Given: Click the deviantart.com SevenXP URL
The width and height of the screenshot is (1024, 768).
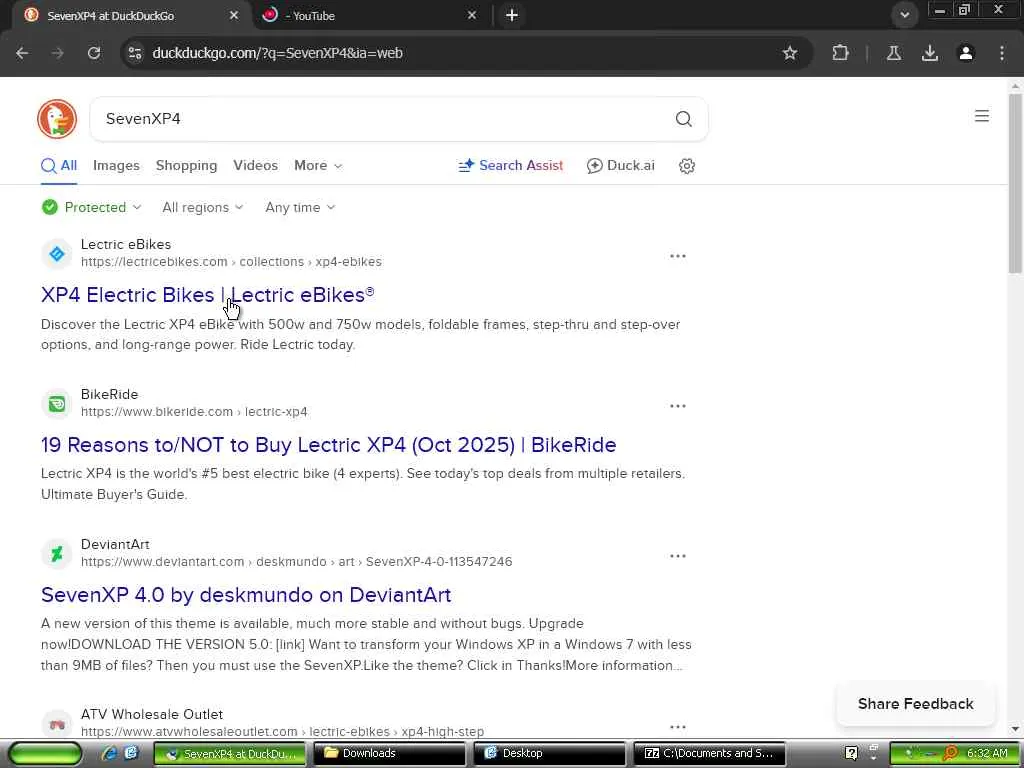Looking at the screenshot, I should click(x=296, y=562).
